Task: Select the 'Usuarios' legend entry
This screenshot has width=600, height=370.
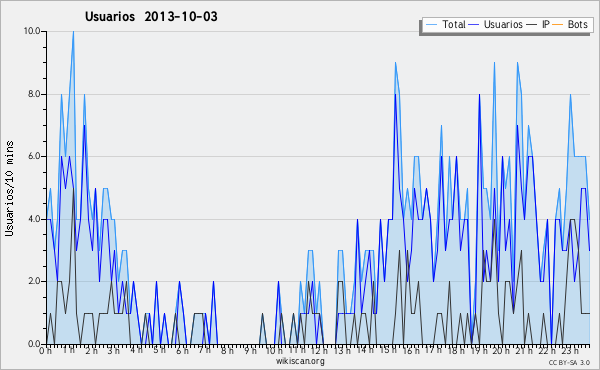Action: [496, 24]
